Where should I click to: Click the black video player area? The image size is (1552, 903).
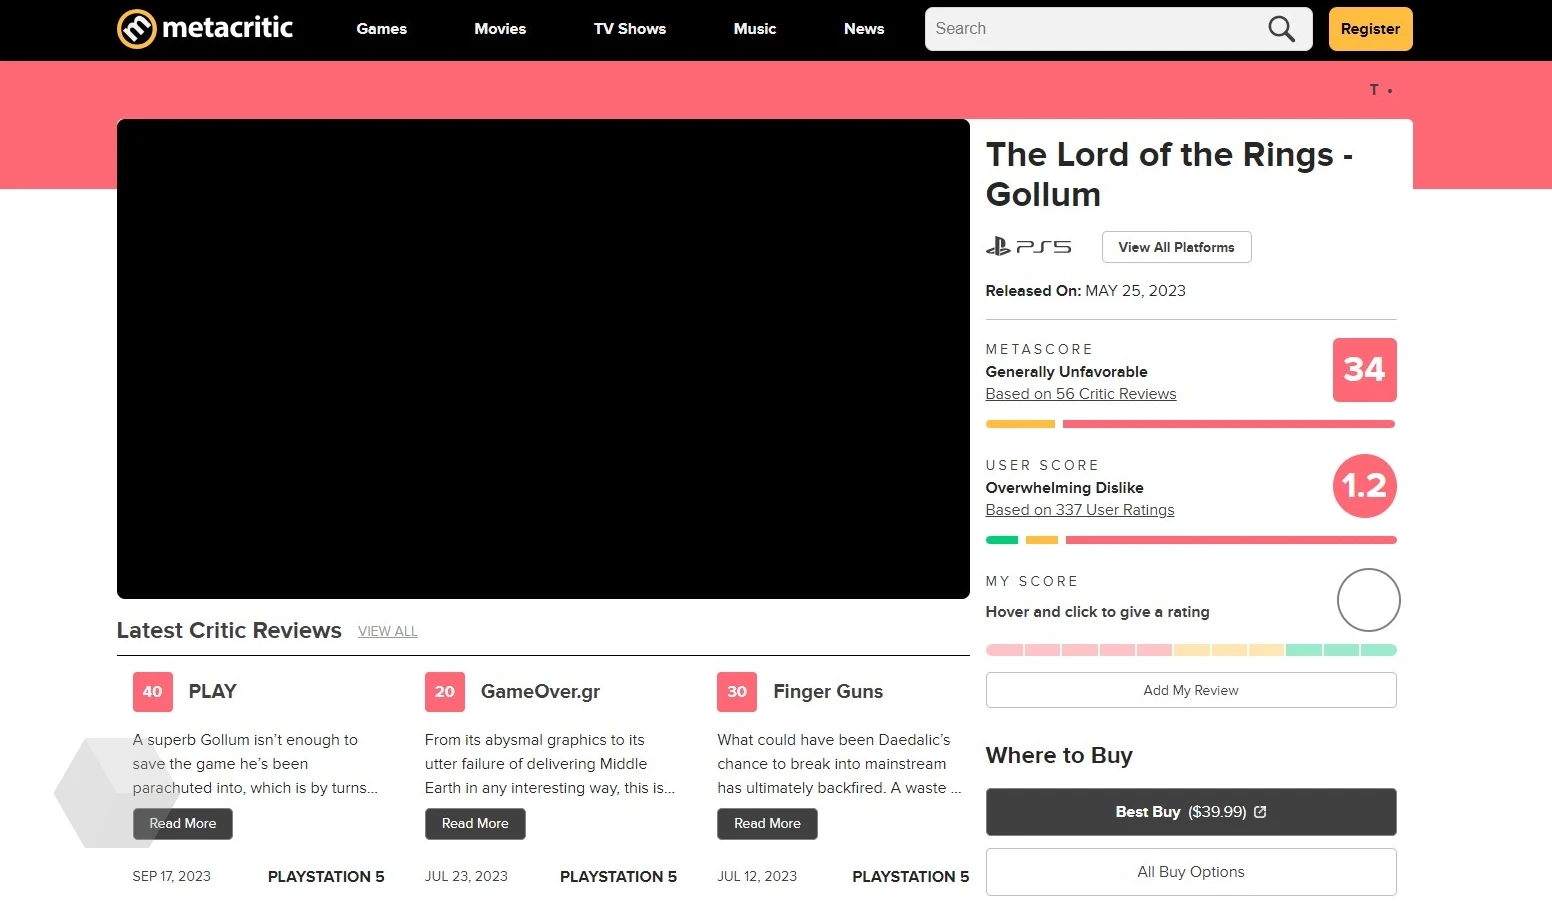coord(543,359)
